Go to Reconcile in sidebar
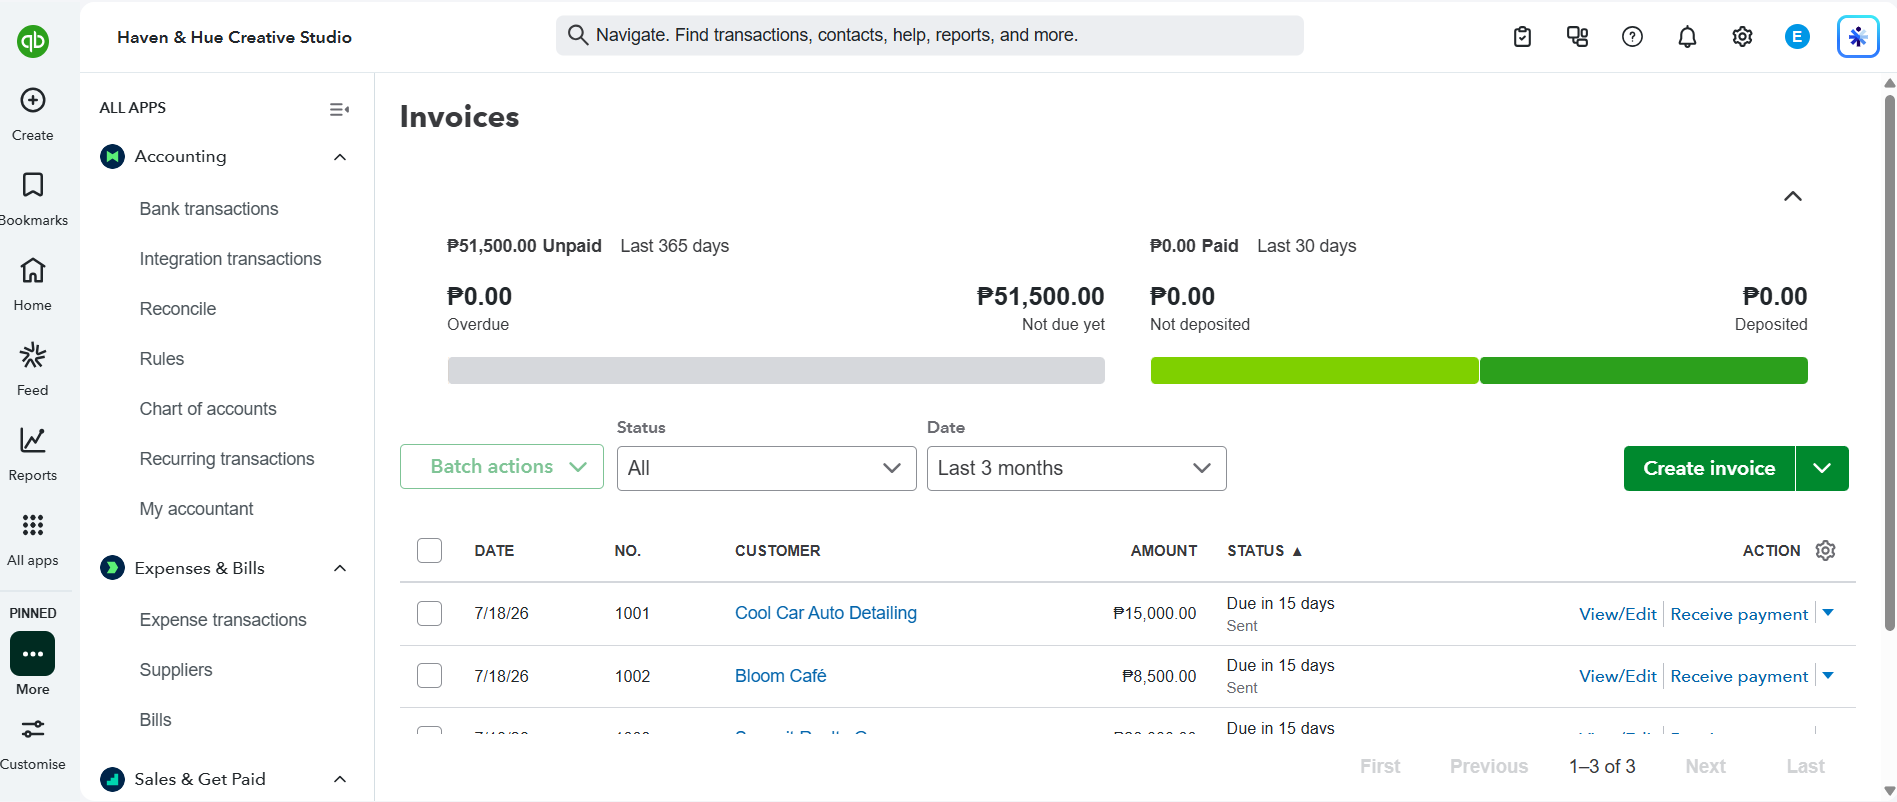This screenshot has width=1897, height=802. [x=178, y=309]
